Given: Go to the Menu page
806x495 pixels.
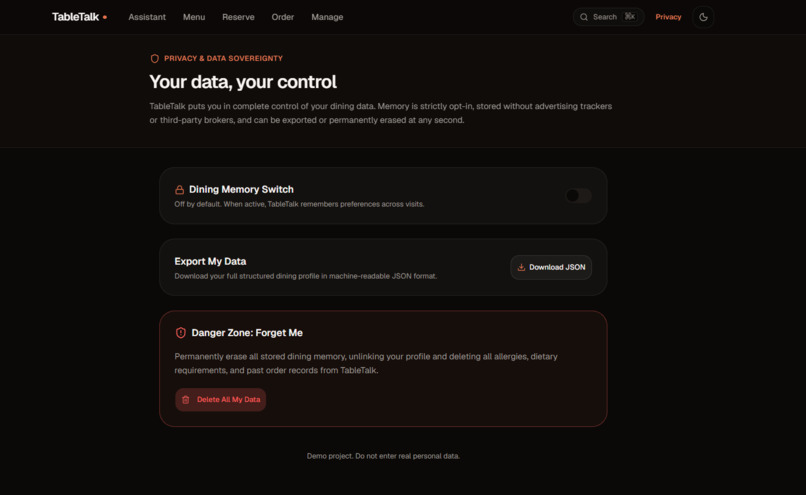Looking at the screenshot, I should [x=194, y=17].
